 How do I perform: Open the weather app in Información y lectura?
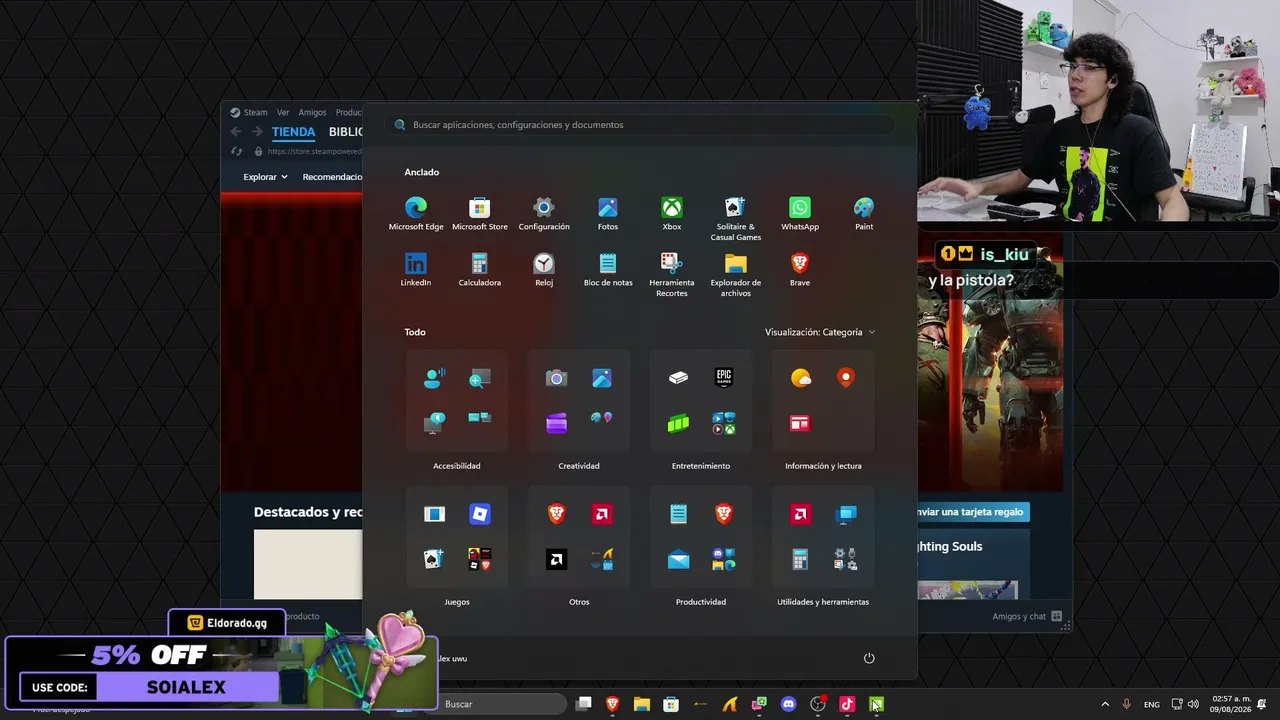(801, 377)
